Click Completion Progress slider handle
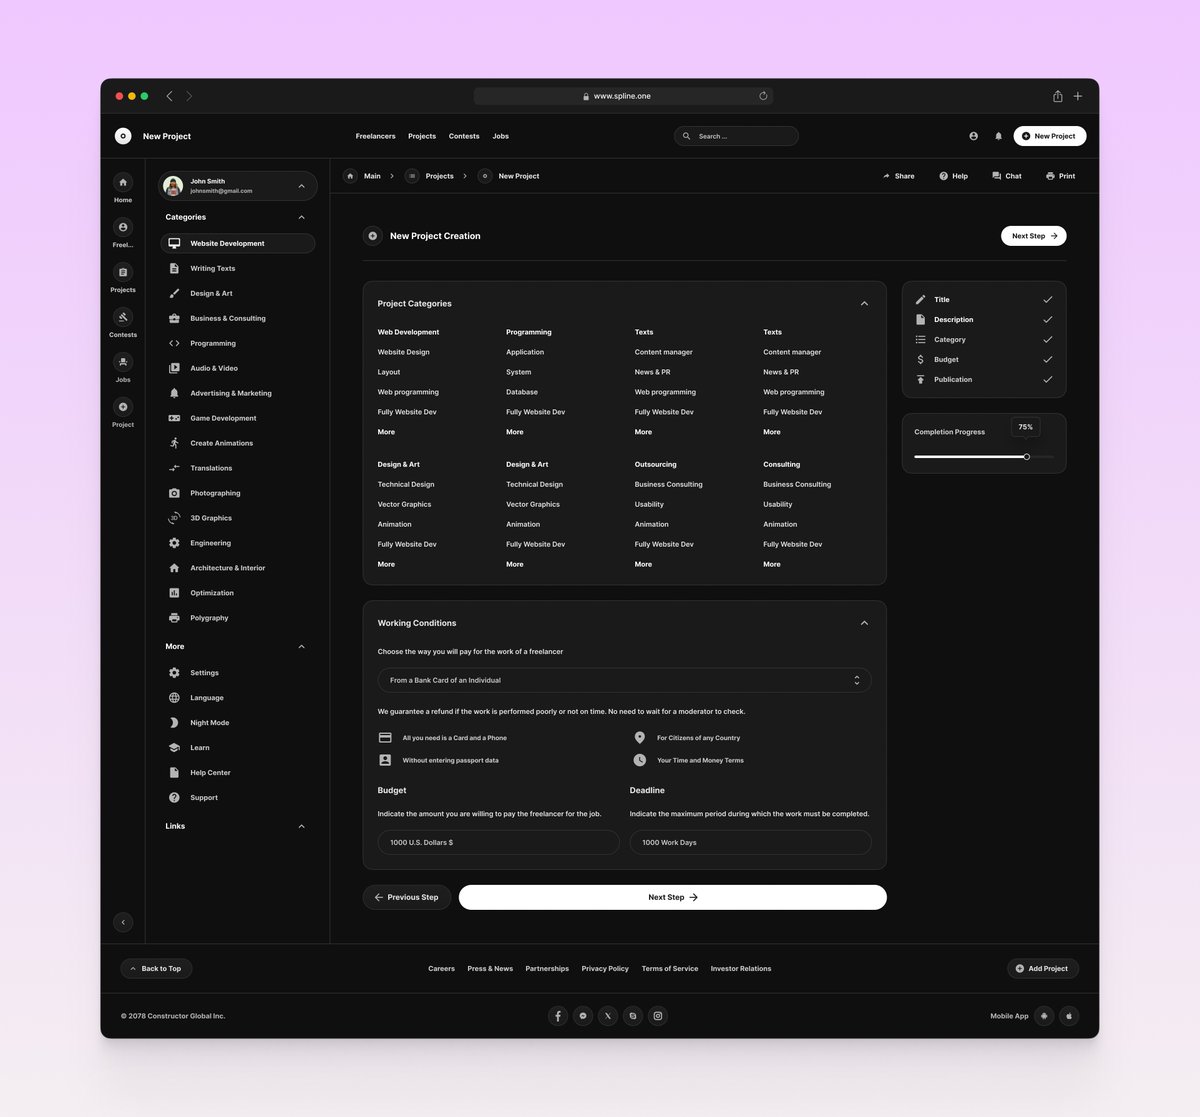The height and width of the screenshot is (1117, 1200). click(1027, 457)
